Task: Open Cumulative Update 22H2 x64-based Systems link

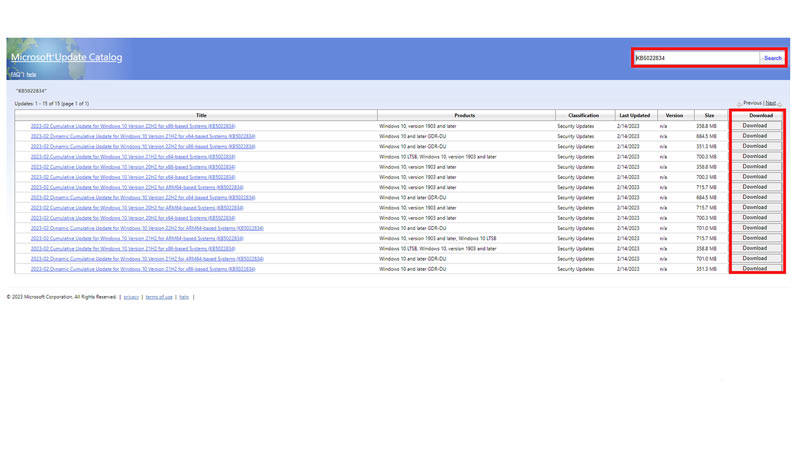Action: 133,177
